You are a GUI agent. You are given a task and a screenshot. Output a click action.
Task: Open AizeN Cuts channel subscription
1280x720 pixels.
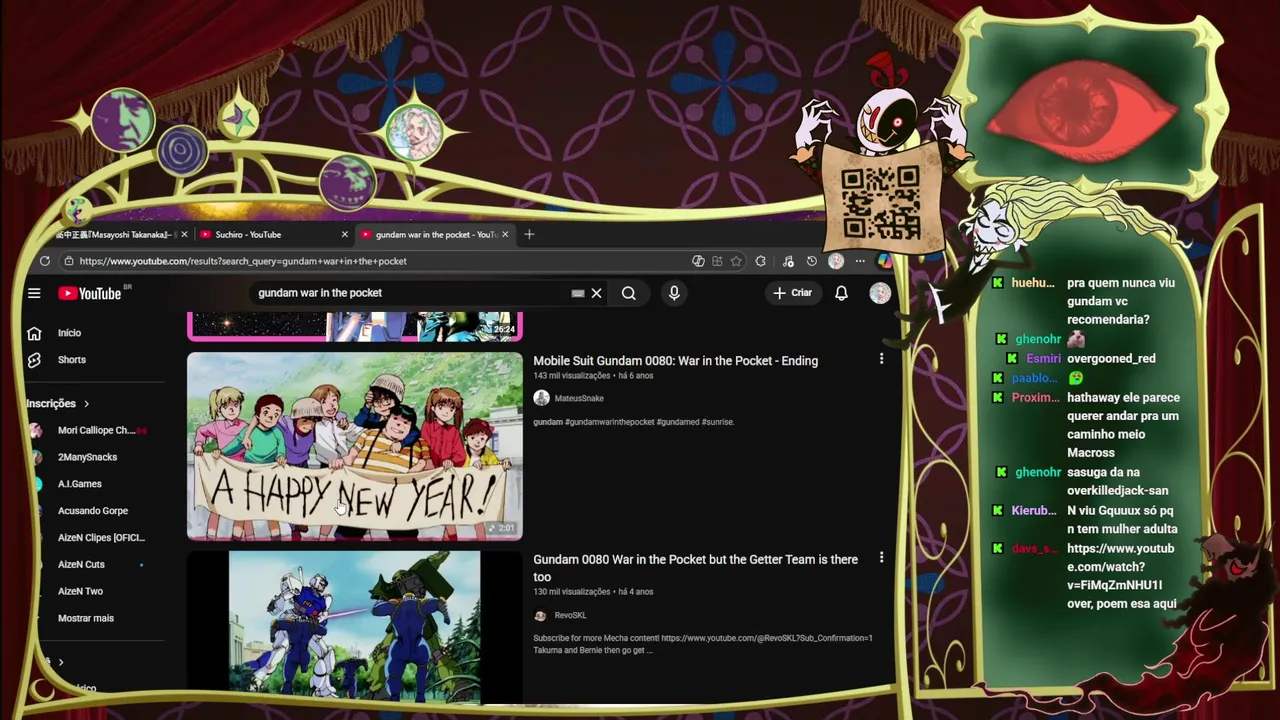81,564
